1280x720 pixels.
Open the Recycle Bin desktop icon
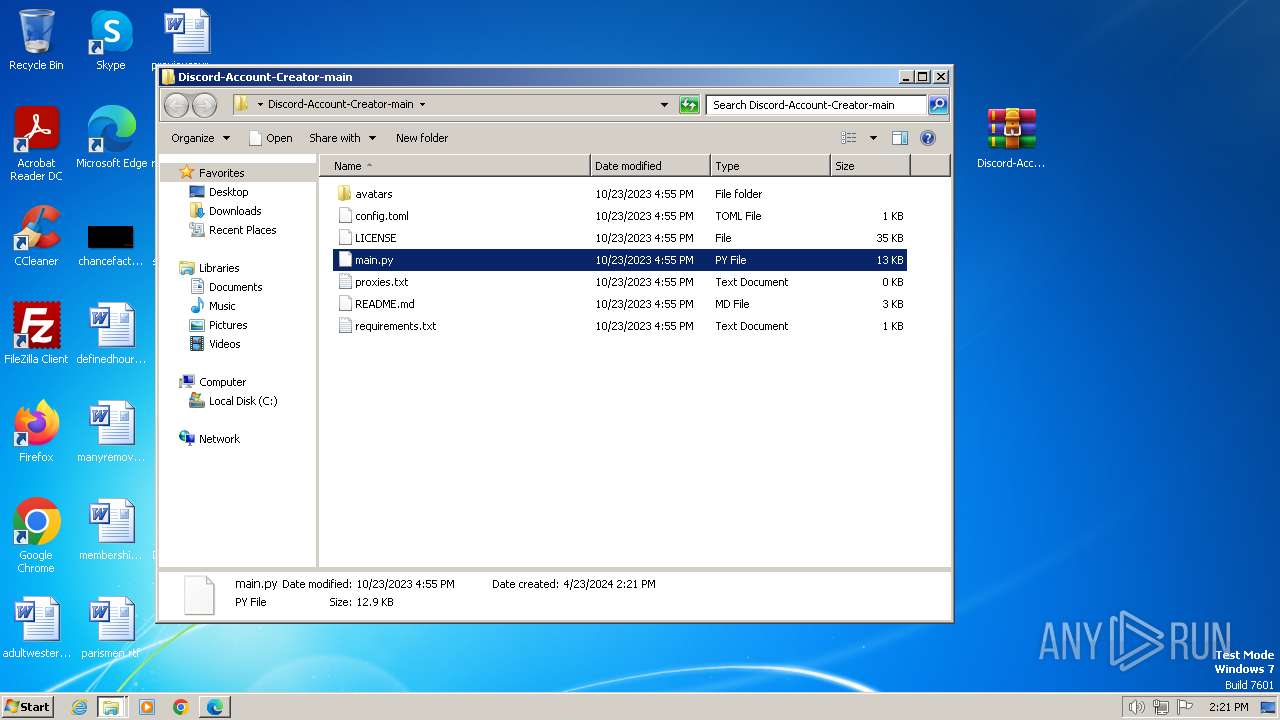click(x=36, y=41)
